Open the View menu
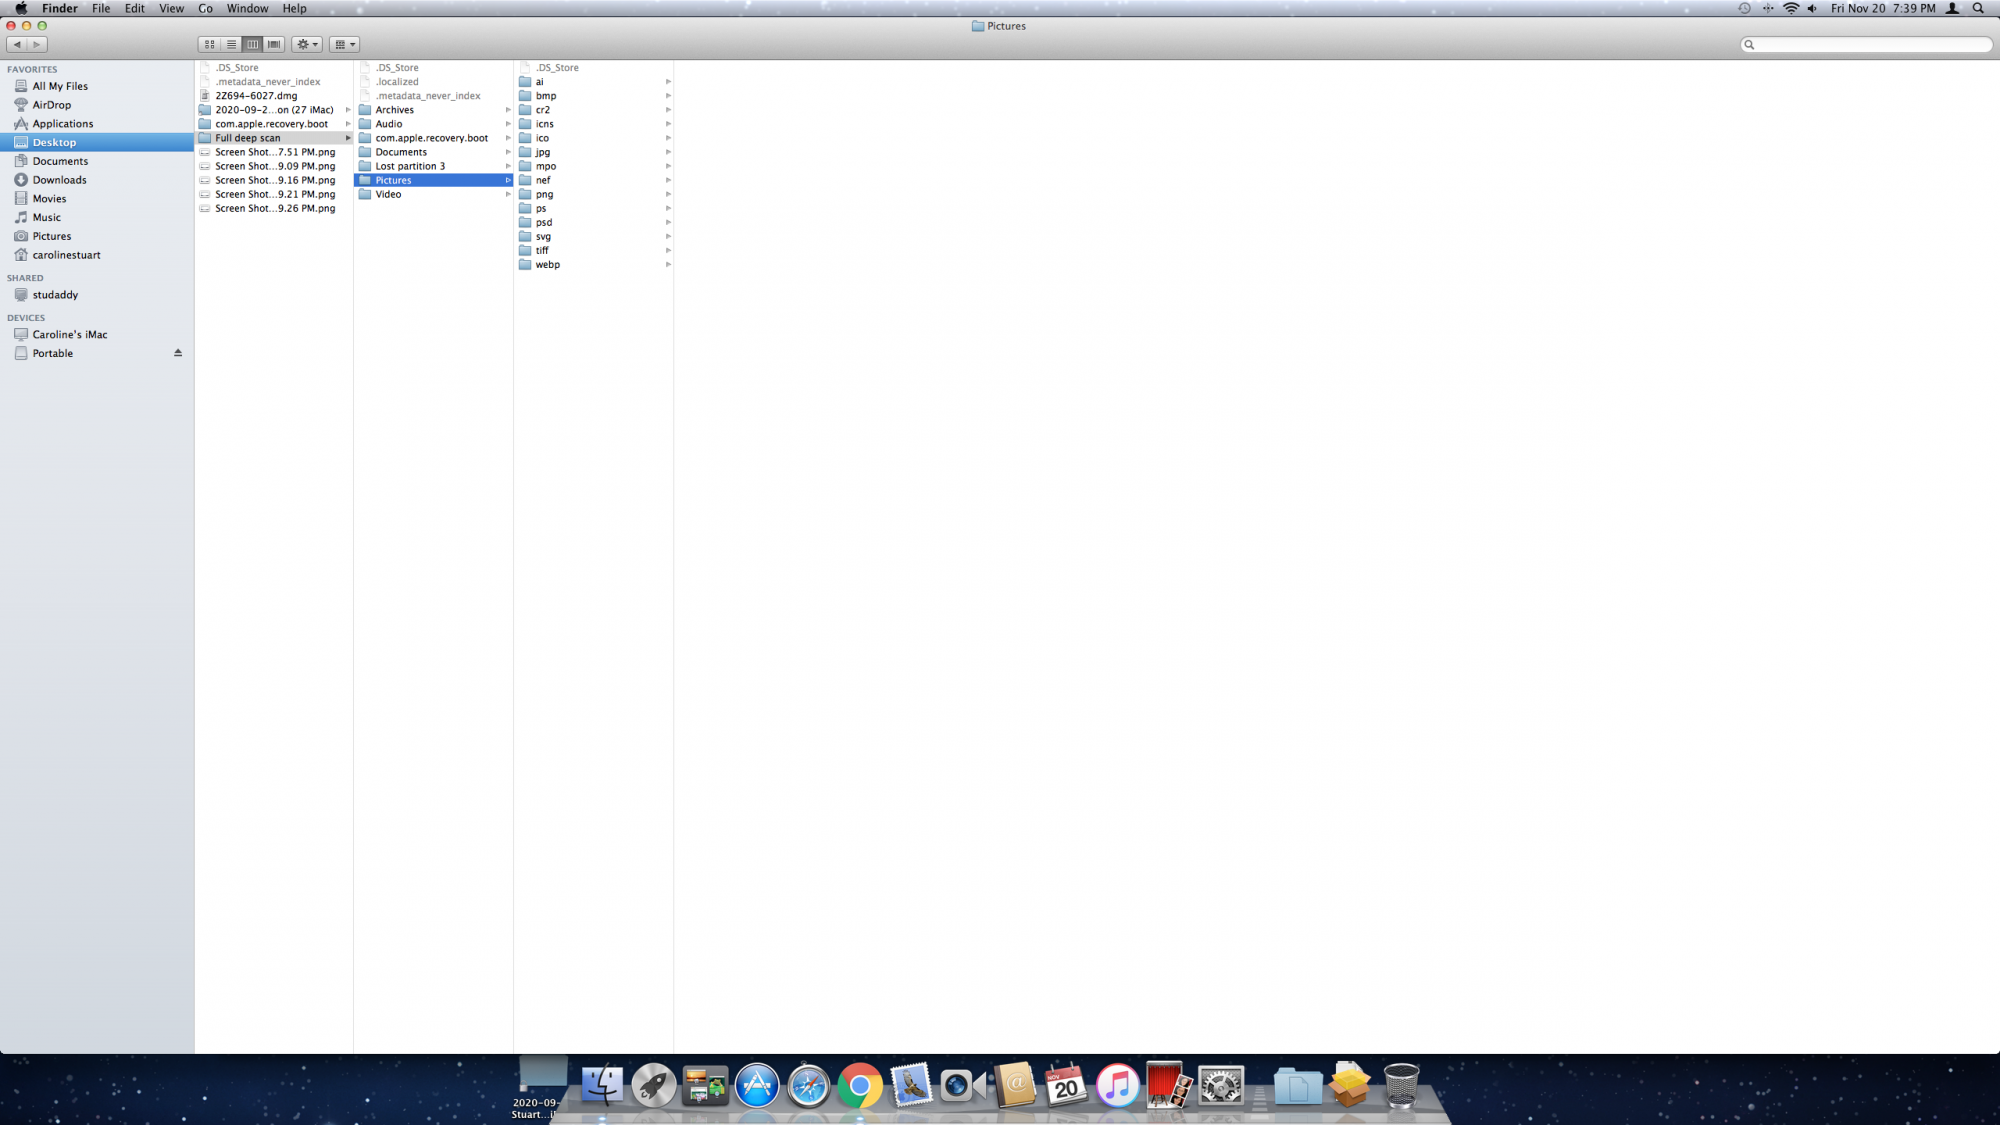Screen dimensions: 2000x1125 click(171, 8)
